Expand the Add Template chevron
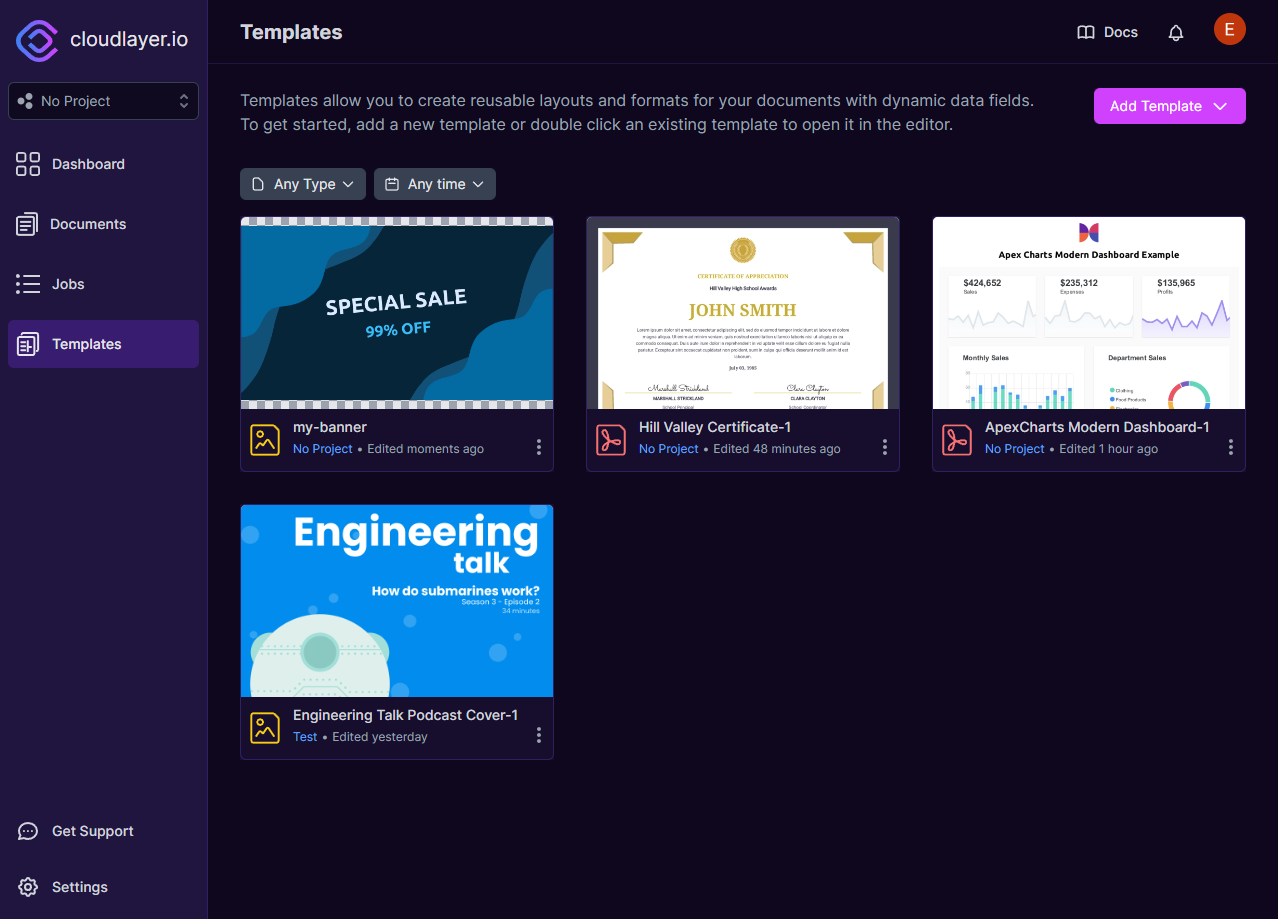The image size is (1278, 919). click(1220, 106)
